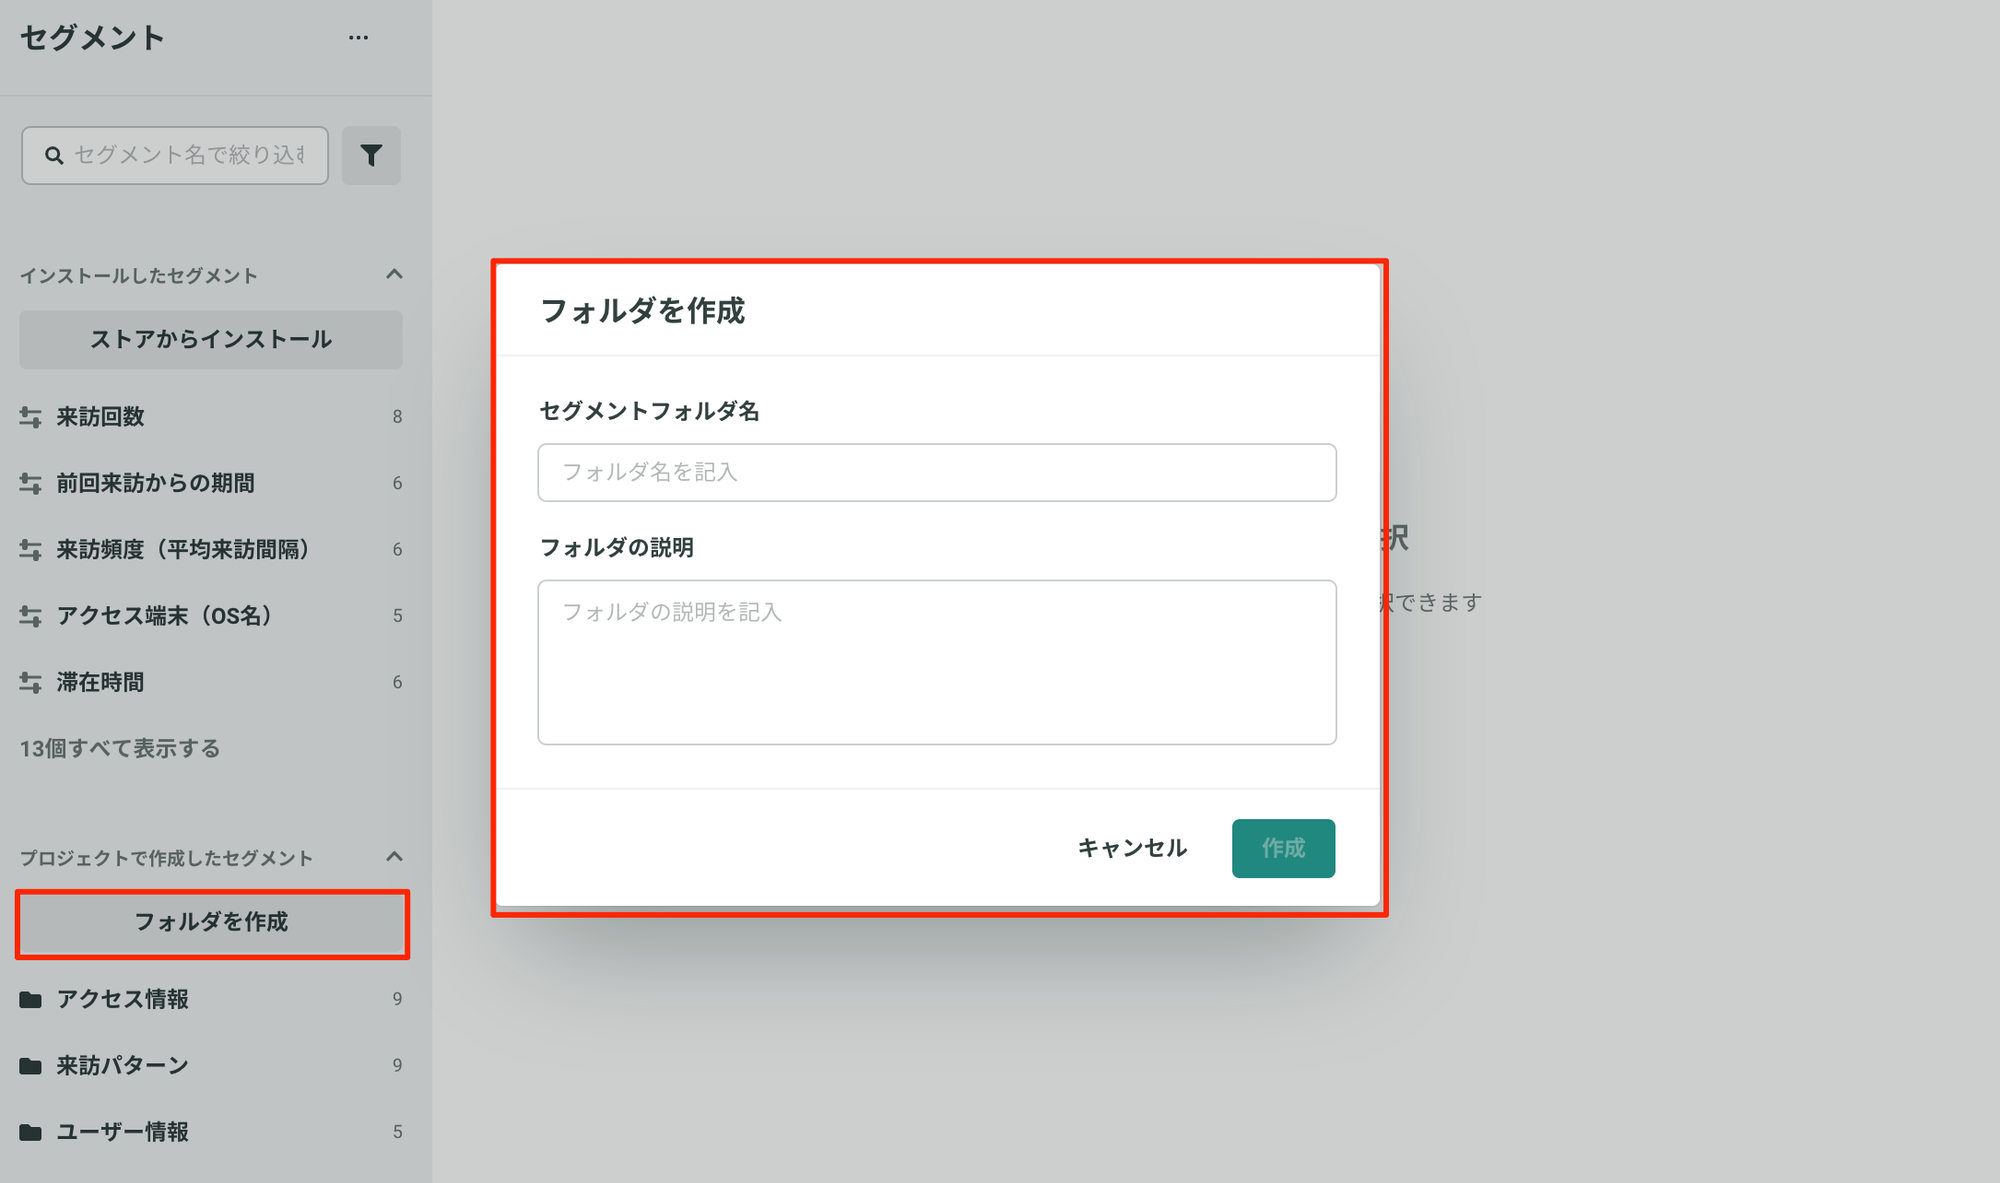Collapse the インストールしたセグメント section
Viewport: 2000px width, 1183px height.
394,274
